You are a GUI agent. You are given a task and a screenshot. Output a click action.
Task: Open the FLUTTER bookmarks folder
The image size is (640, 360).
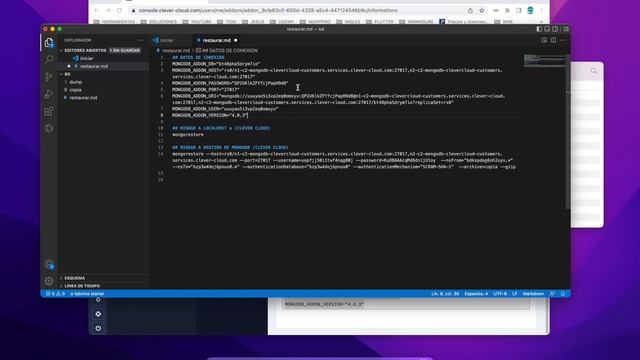coord(380,22)
